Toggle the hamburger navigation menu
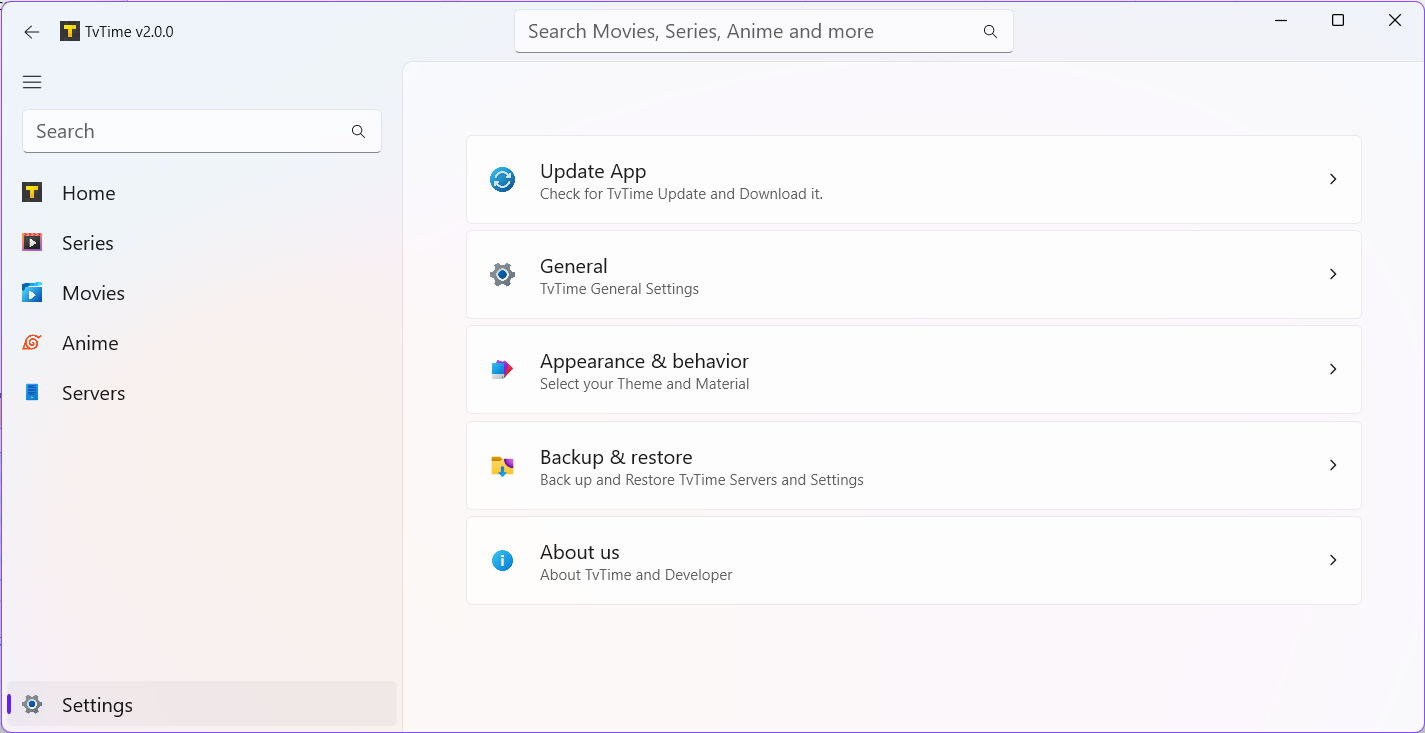The height and width of the screenshot is (733, 1425). point(32,82)
